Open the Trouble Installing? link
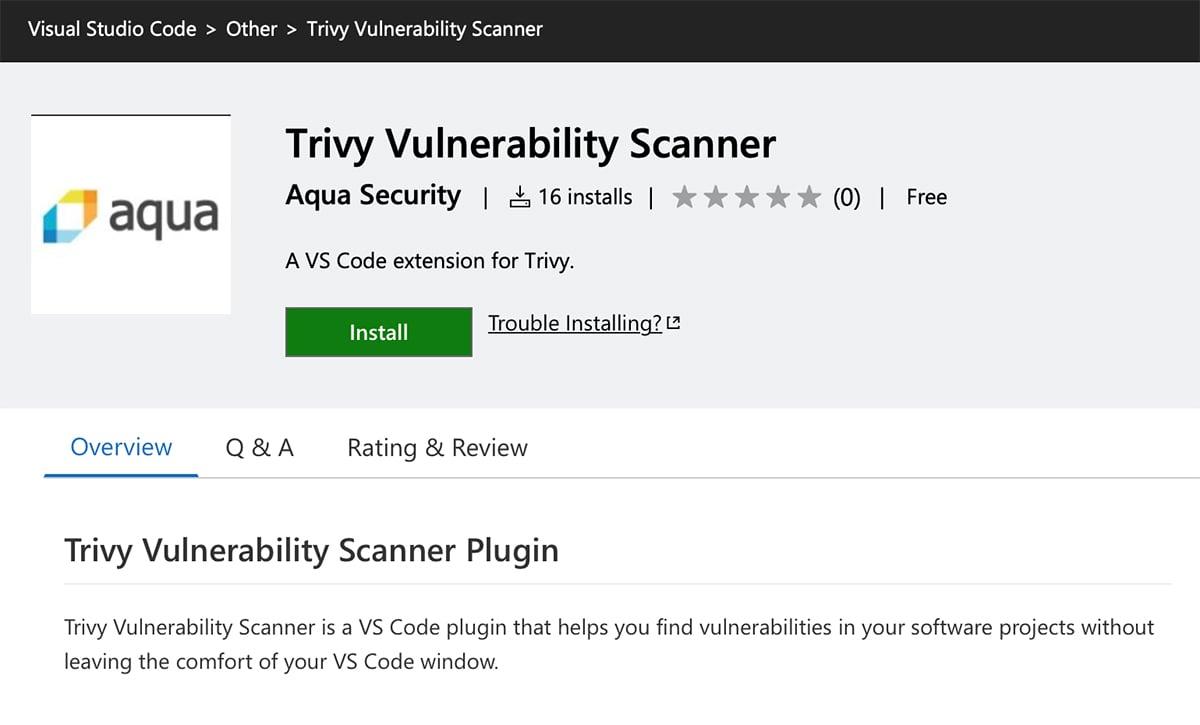The height and width of the screenshot is (725, 1200). tap(575, 323)
